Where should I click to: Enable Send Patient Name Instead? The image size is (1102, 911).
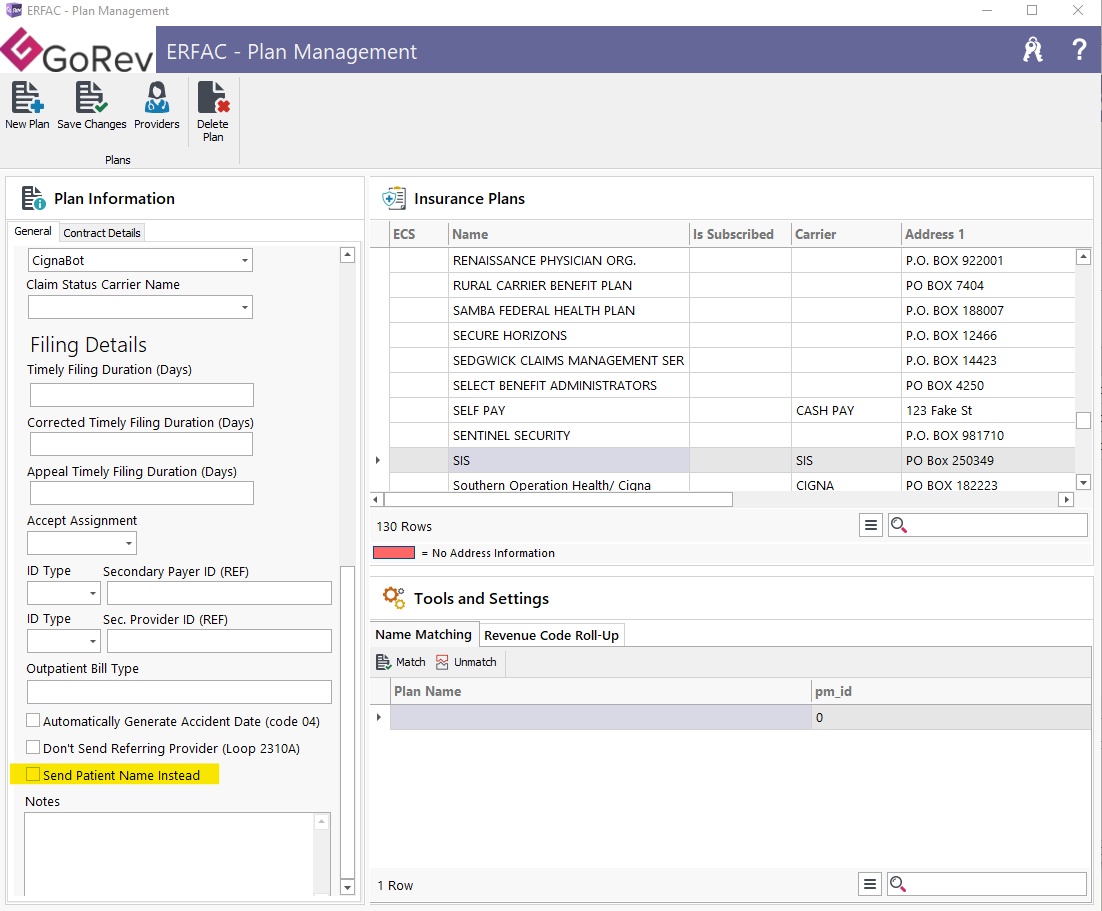pyautogui.click(x=33, y=774)
